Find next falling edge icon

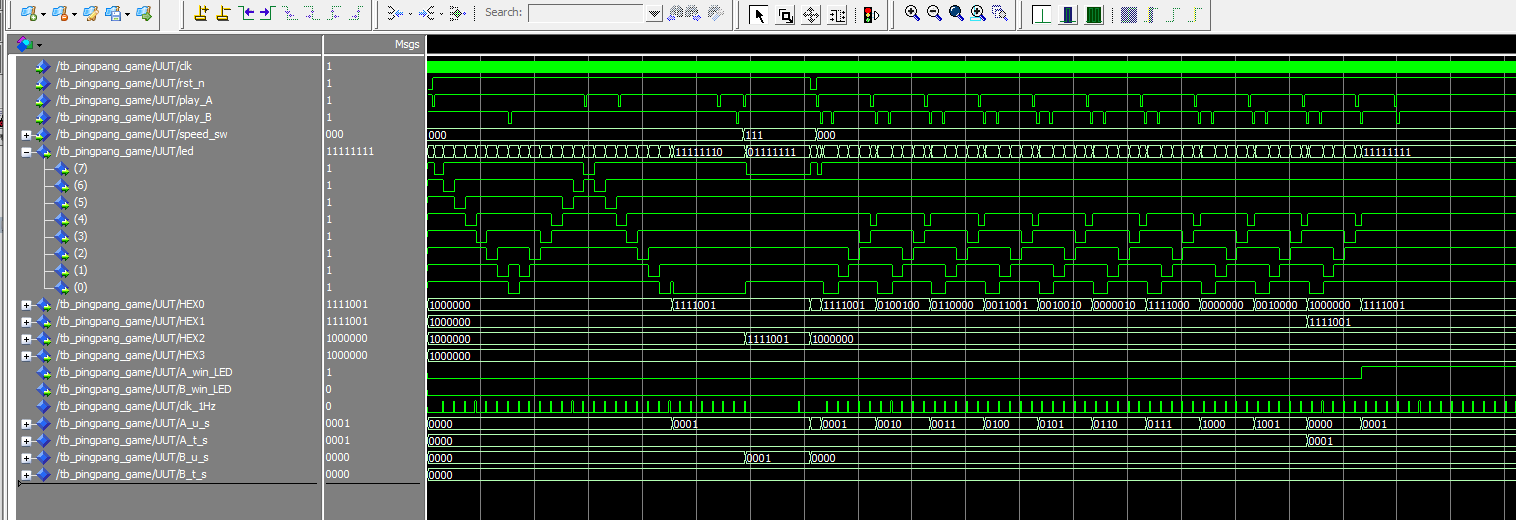pos(311,14)
